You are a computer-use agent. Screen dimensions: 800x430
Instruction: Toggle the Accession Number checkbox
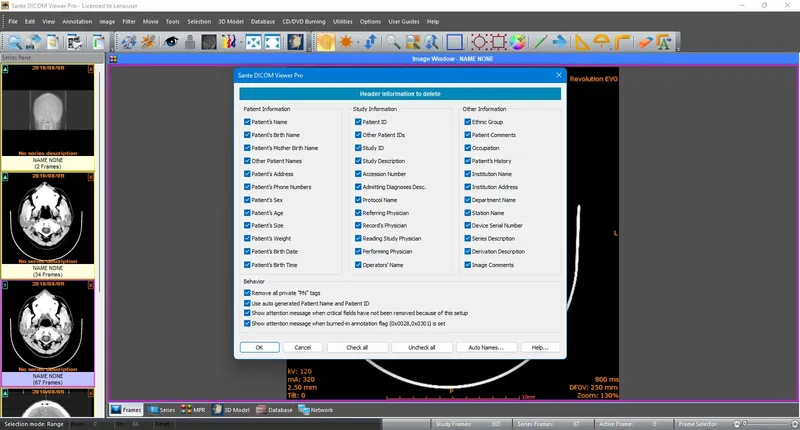358,174
